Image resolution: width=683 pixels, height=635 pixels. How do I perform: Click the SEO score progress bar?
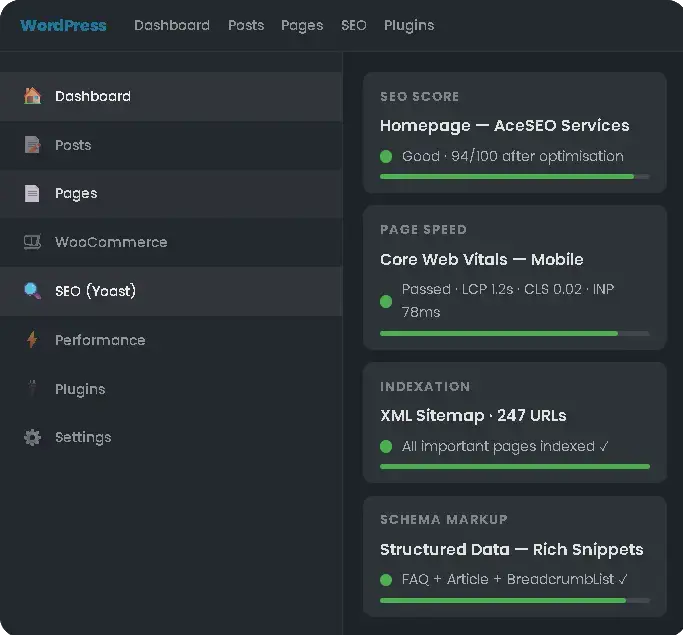(x=515, y=176)
